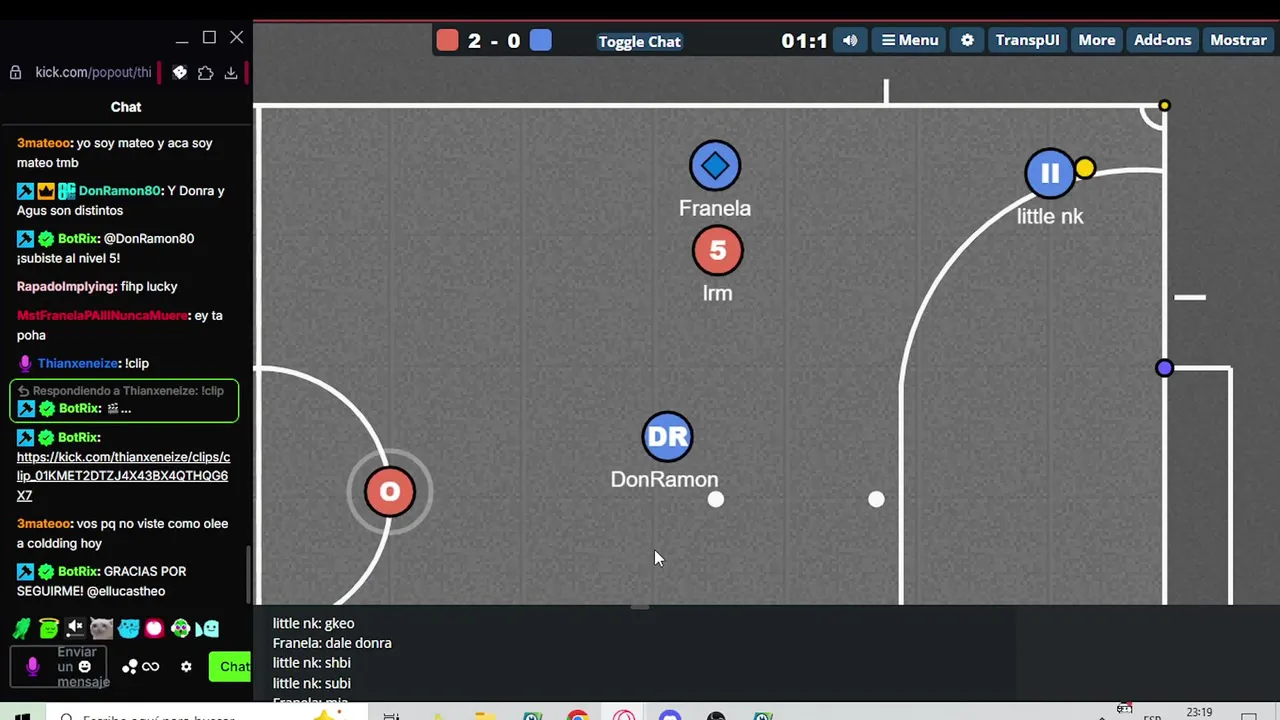1280x720 pixels.
Task: Open the kick.com clip link
Action: (x=123, y=476)
